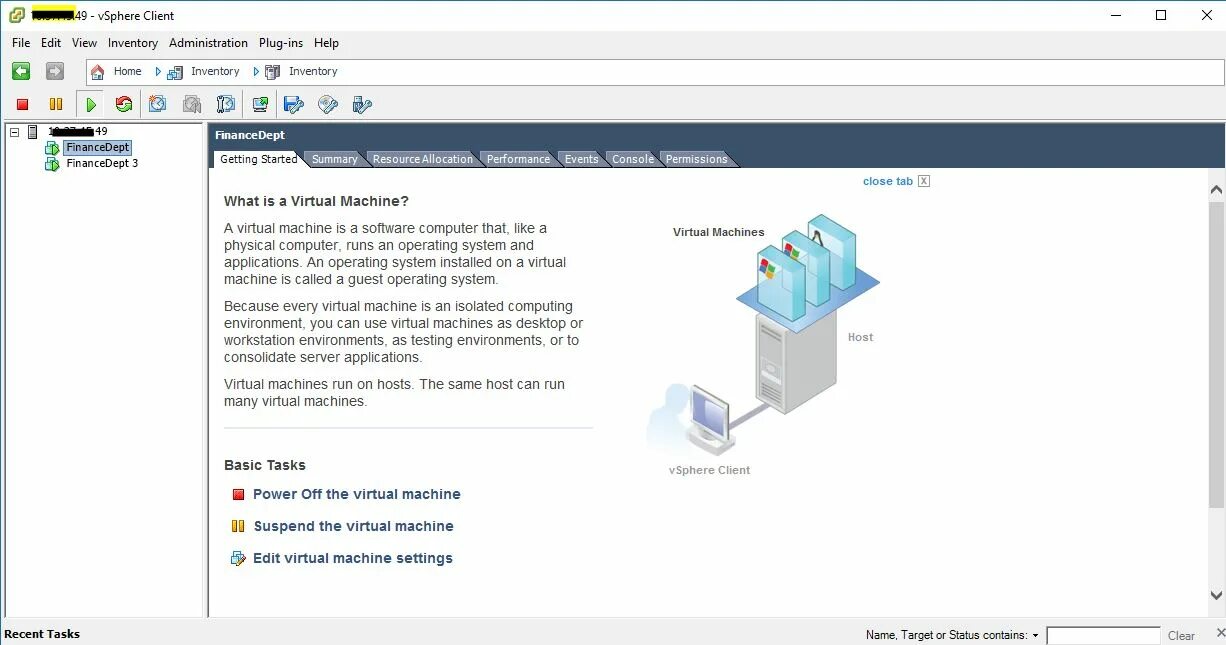The image size is (1226, 645).
Task: Switch to the Console tab
Action: pyautogui.click(x=633, y=159)
